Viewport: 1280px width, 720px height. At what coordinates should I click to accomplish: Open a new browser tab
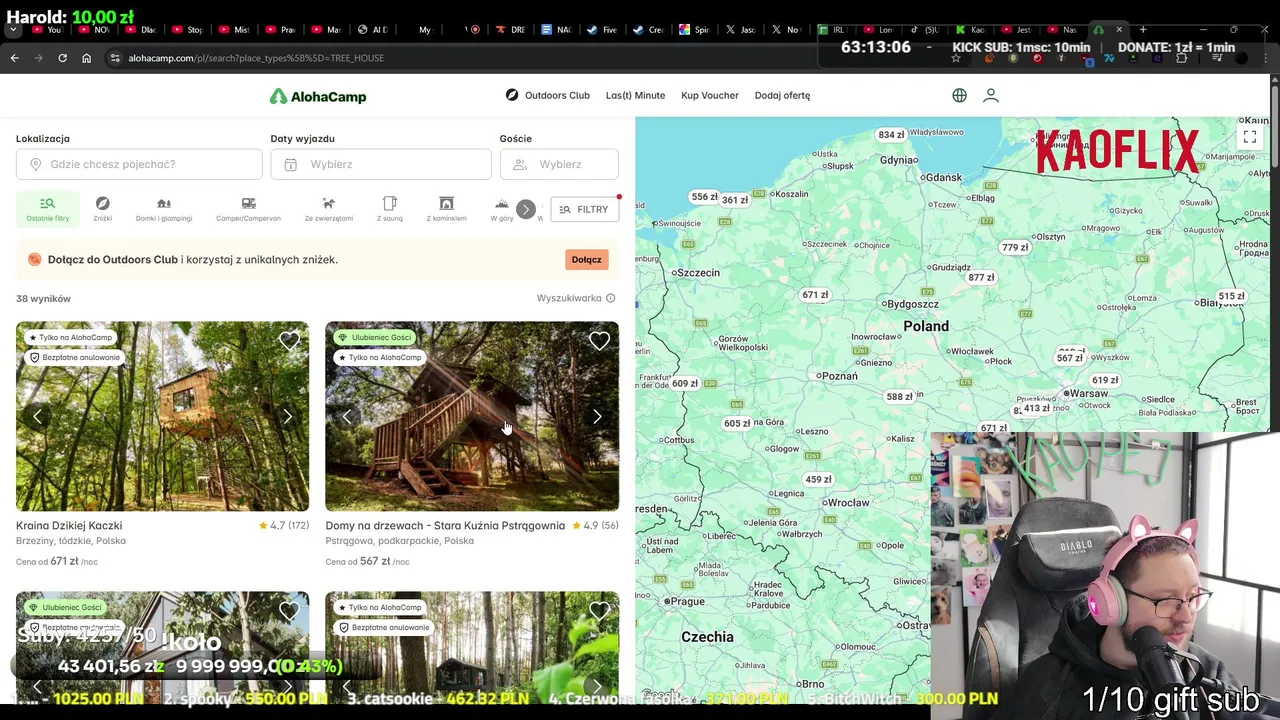pyautogui.click(x=1143, y=30)
